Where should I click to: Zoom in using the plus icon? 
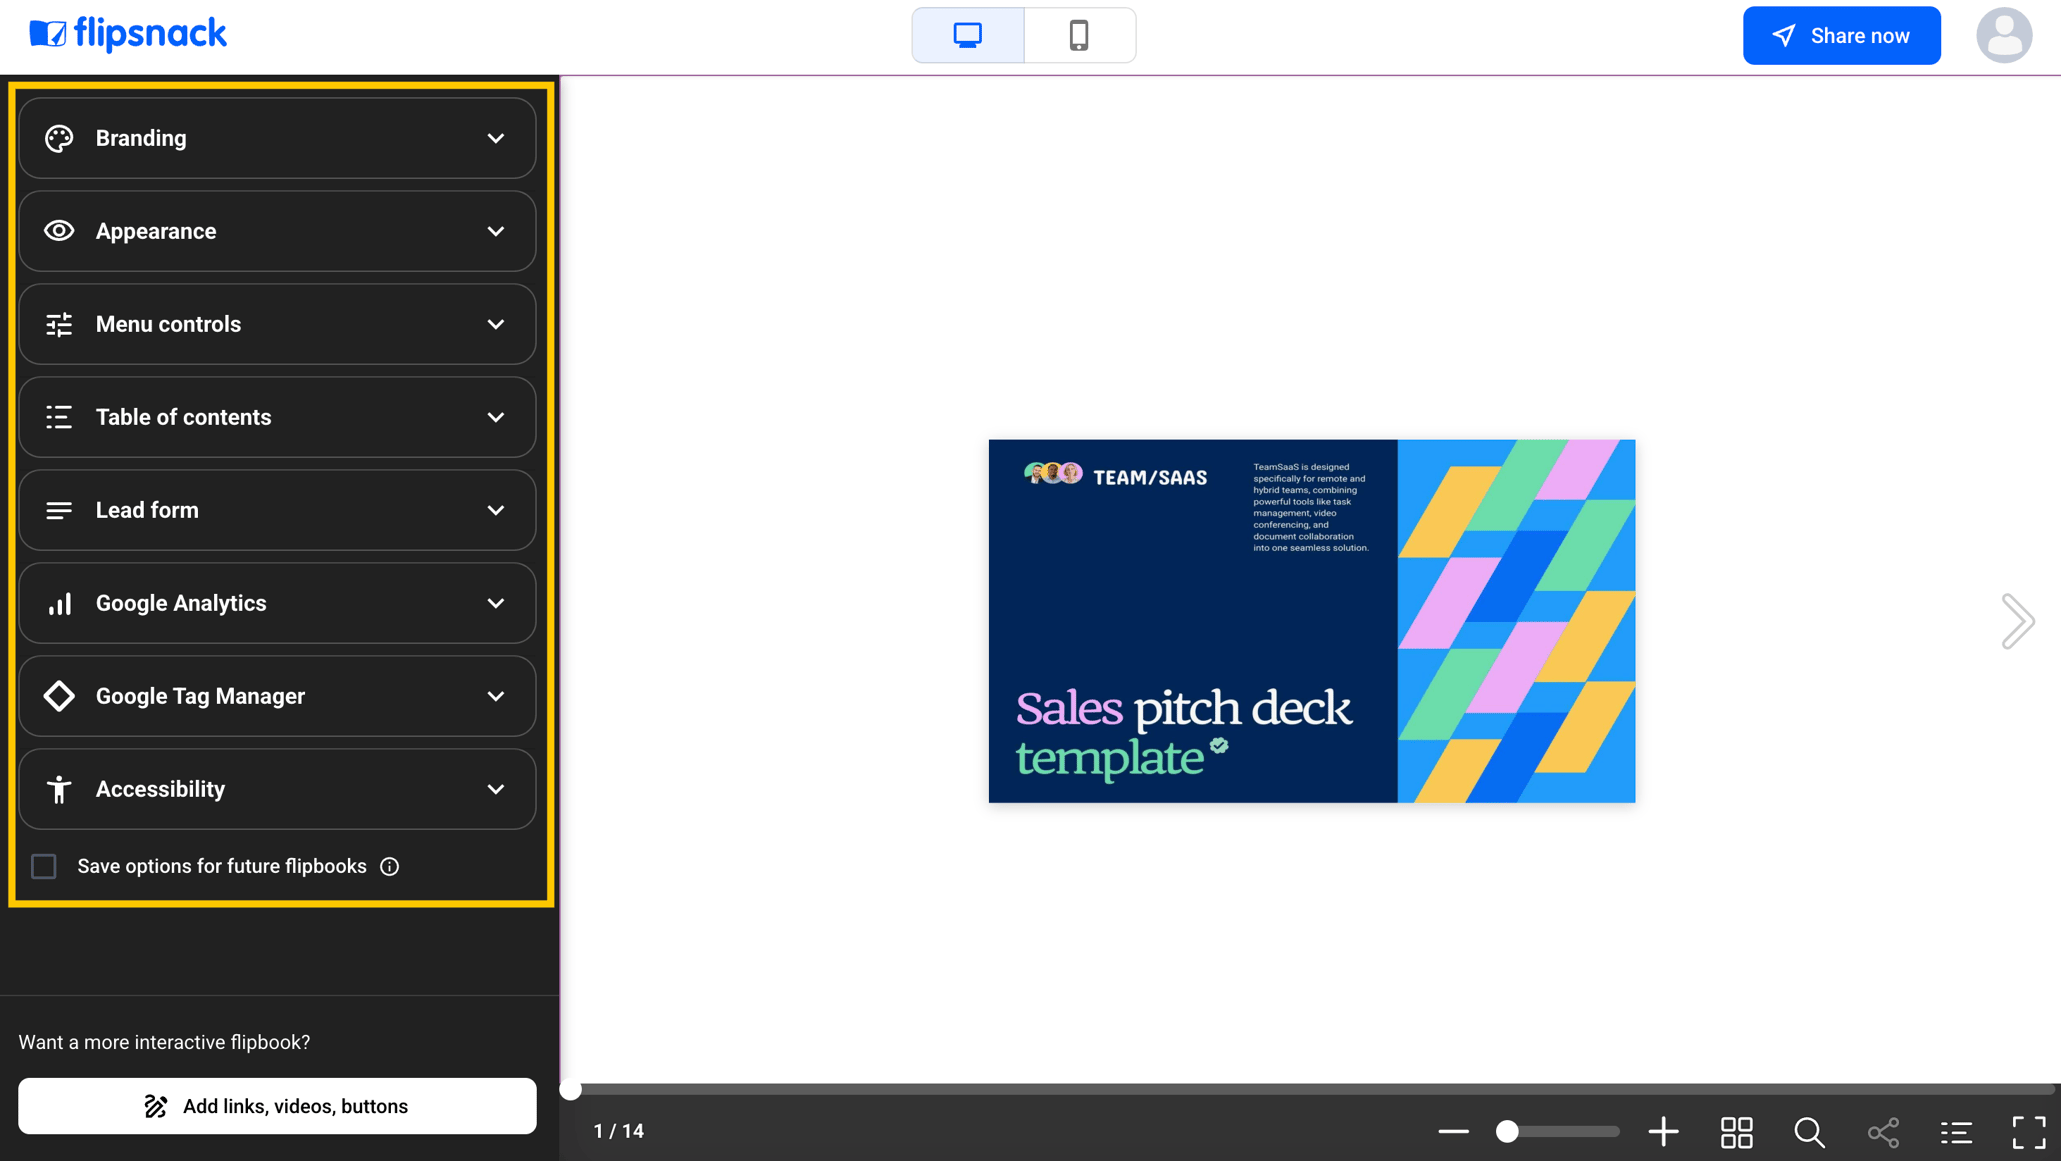tap(1664, 1131)
